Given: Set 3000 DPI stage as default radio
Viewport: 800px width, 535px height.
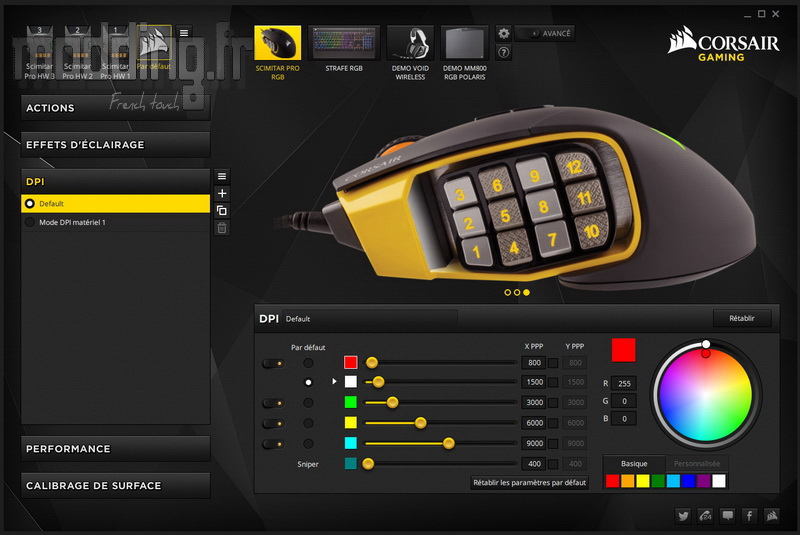Looking at the screenshot, I should click(308, 403).
